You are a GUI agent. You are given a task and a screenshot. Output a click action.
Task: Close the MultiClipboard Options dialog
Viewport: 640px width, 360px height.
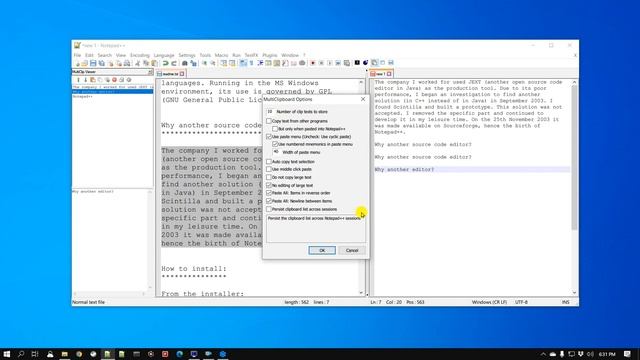(363, 99)
